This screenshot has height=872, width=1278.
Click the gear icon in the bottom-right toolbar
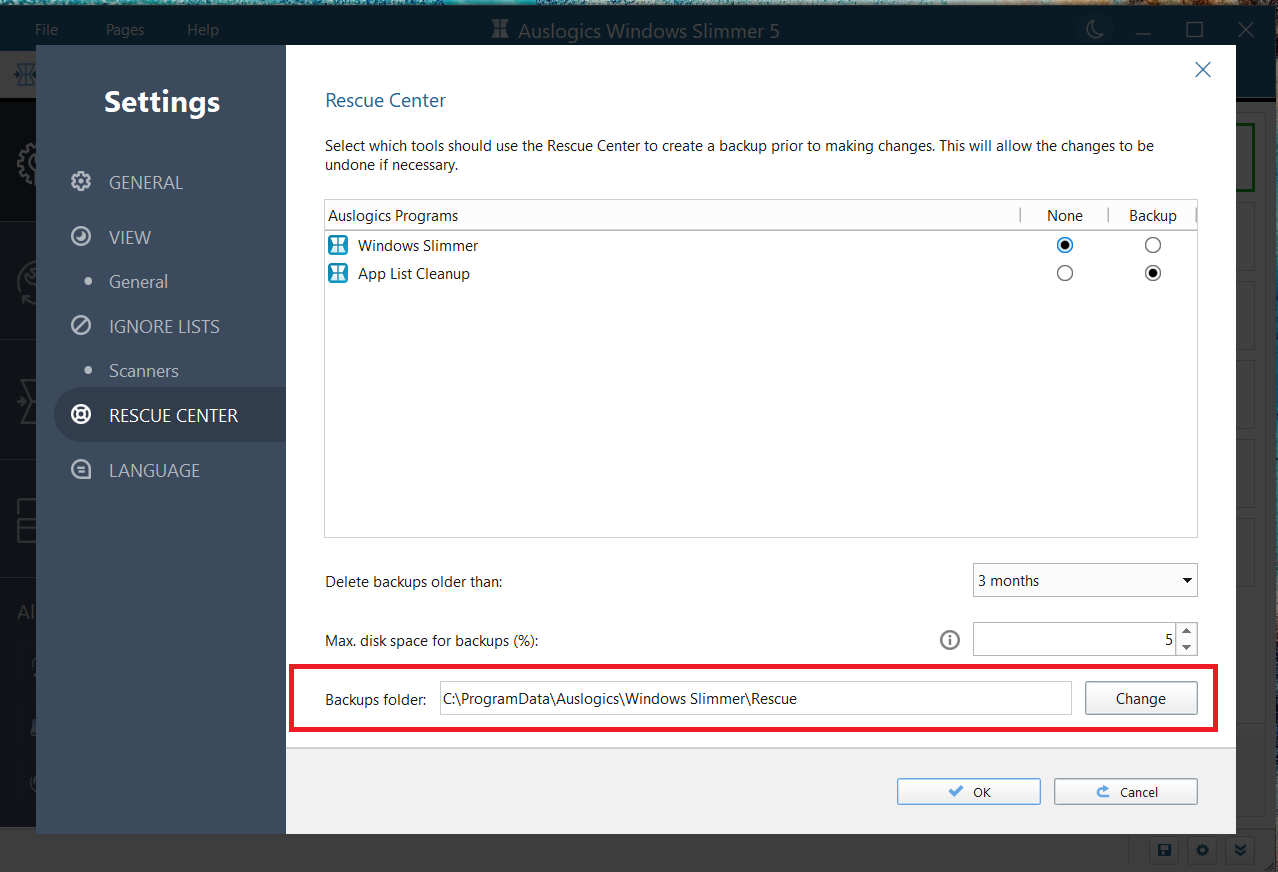(x=1201, y=850)
